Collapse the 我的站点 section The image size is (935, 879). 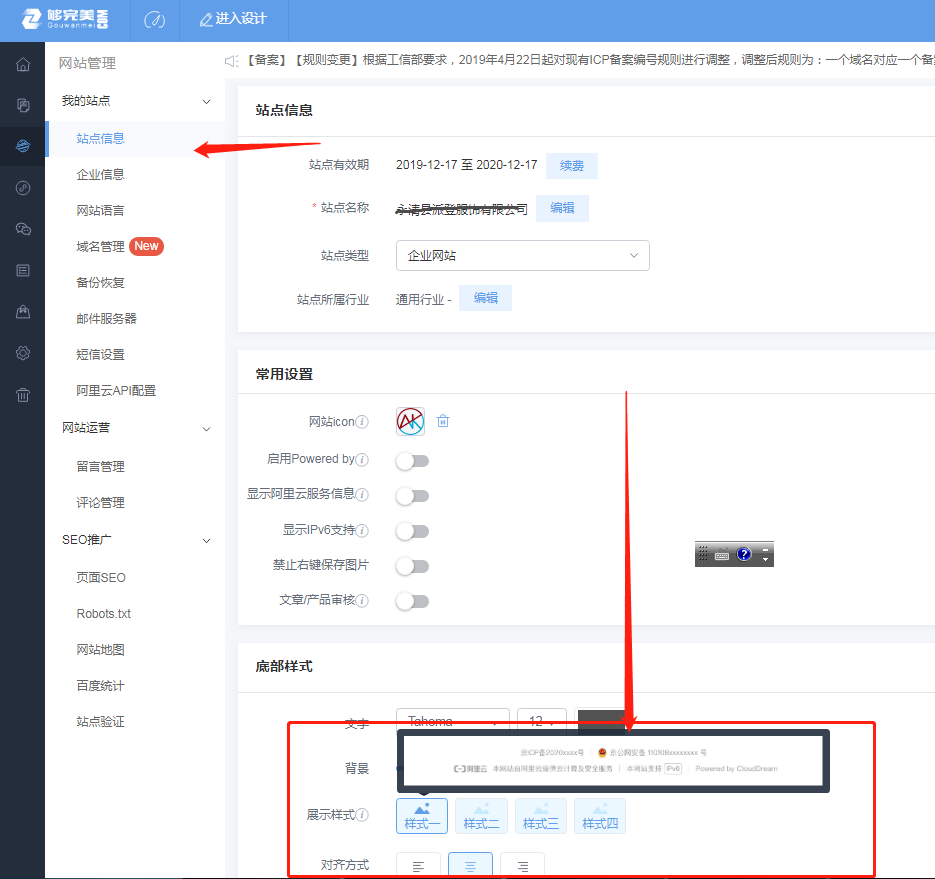tap(206, 101)
